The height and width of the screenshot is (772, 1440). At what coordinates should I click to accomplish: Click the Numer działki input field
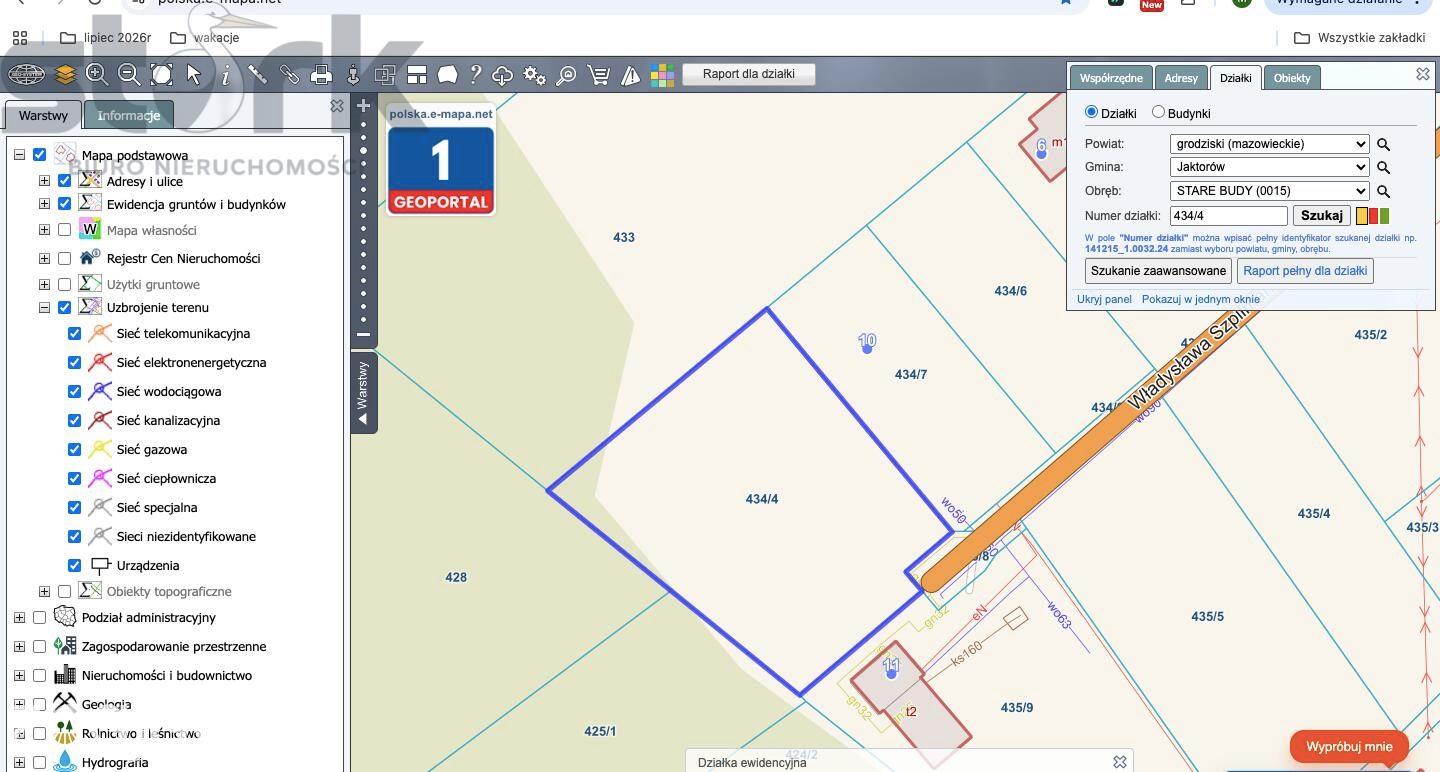point(1229,215)
